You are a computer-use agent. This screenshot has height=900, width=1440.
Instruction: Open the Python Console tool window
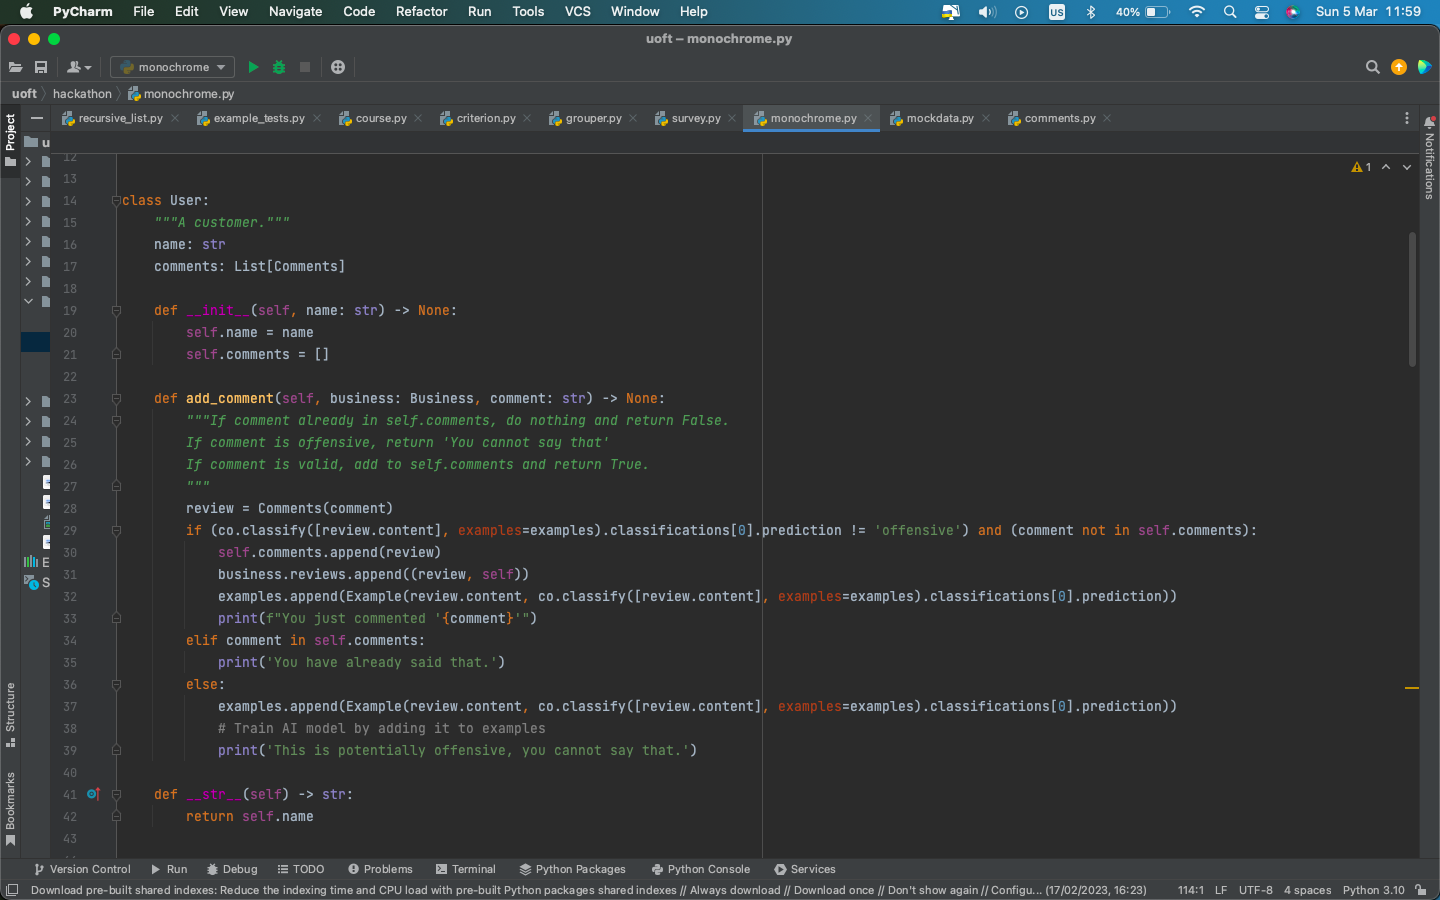click(x=700, y=869)
